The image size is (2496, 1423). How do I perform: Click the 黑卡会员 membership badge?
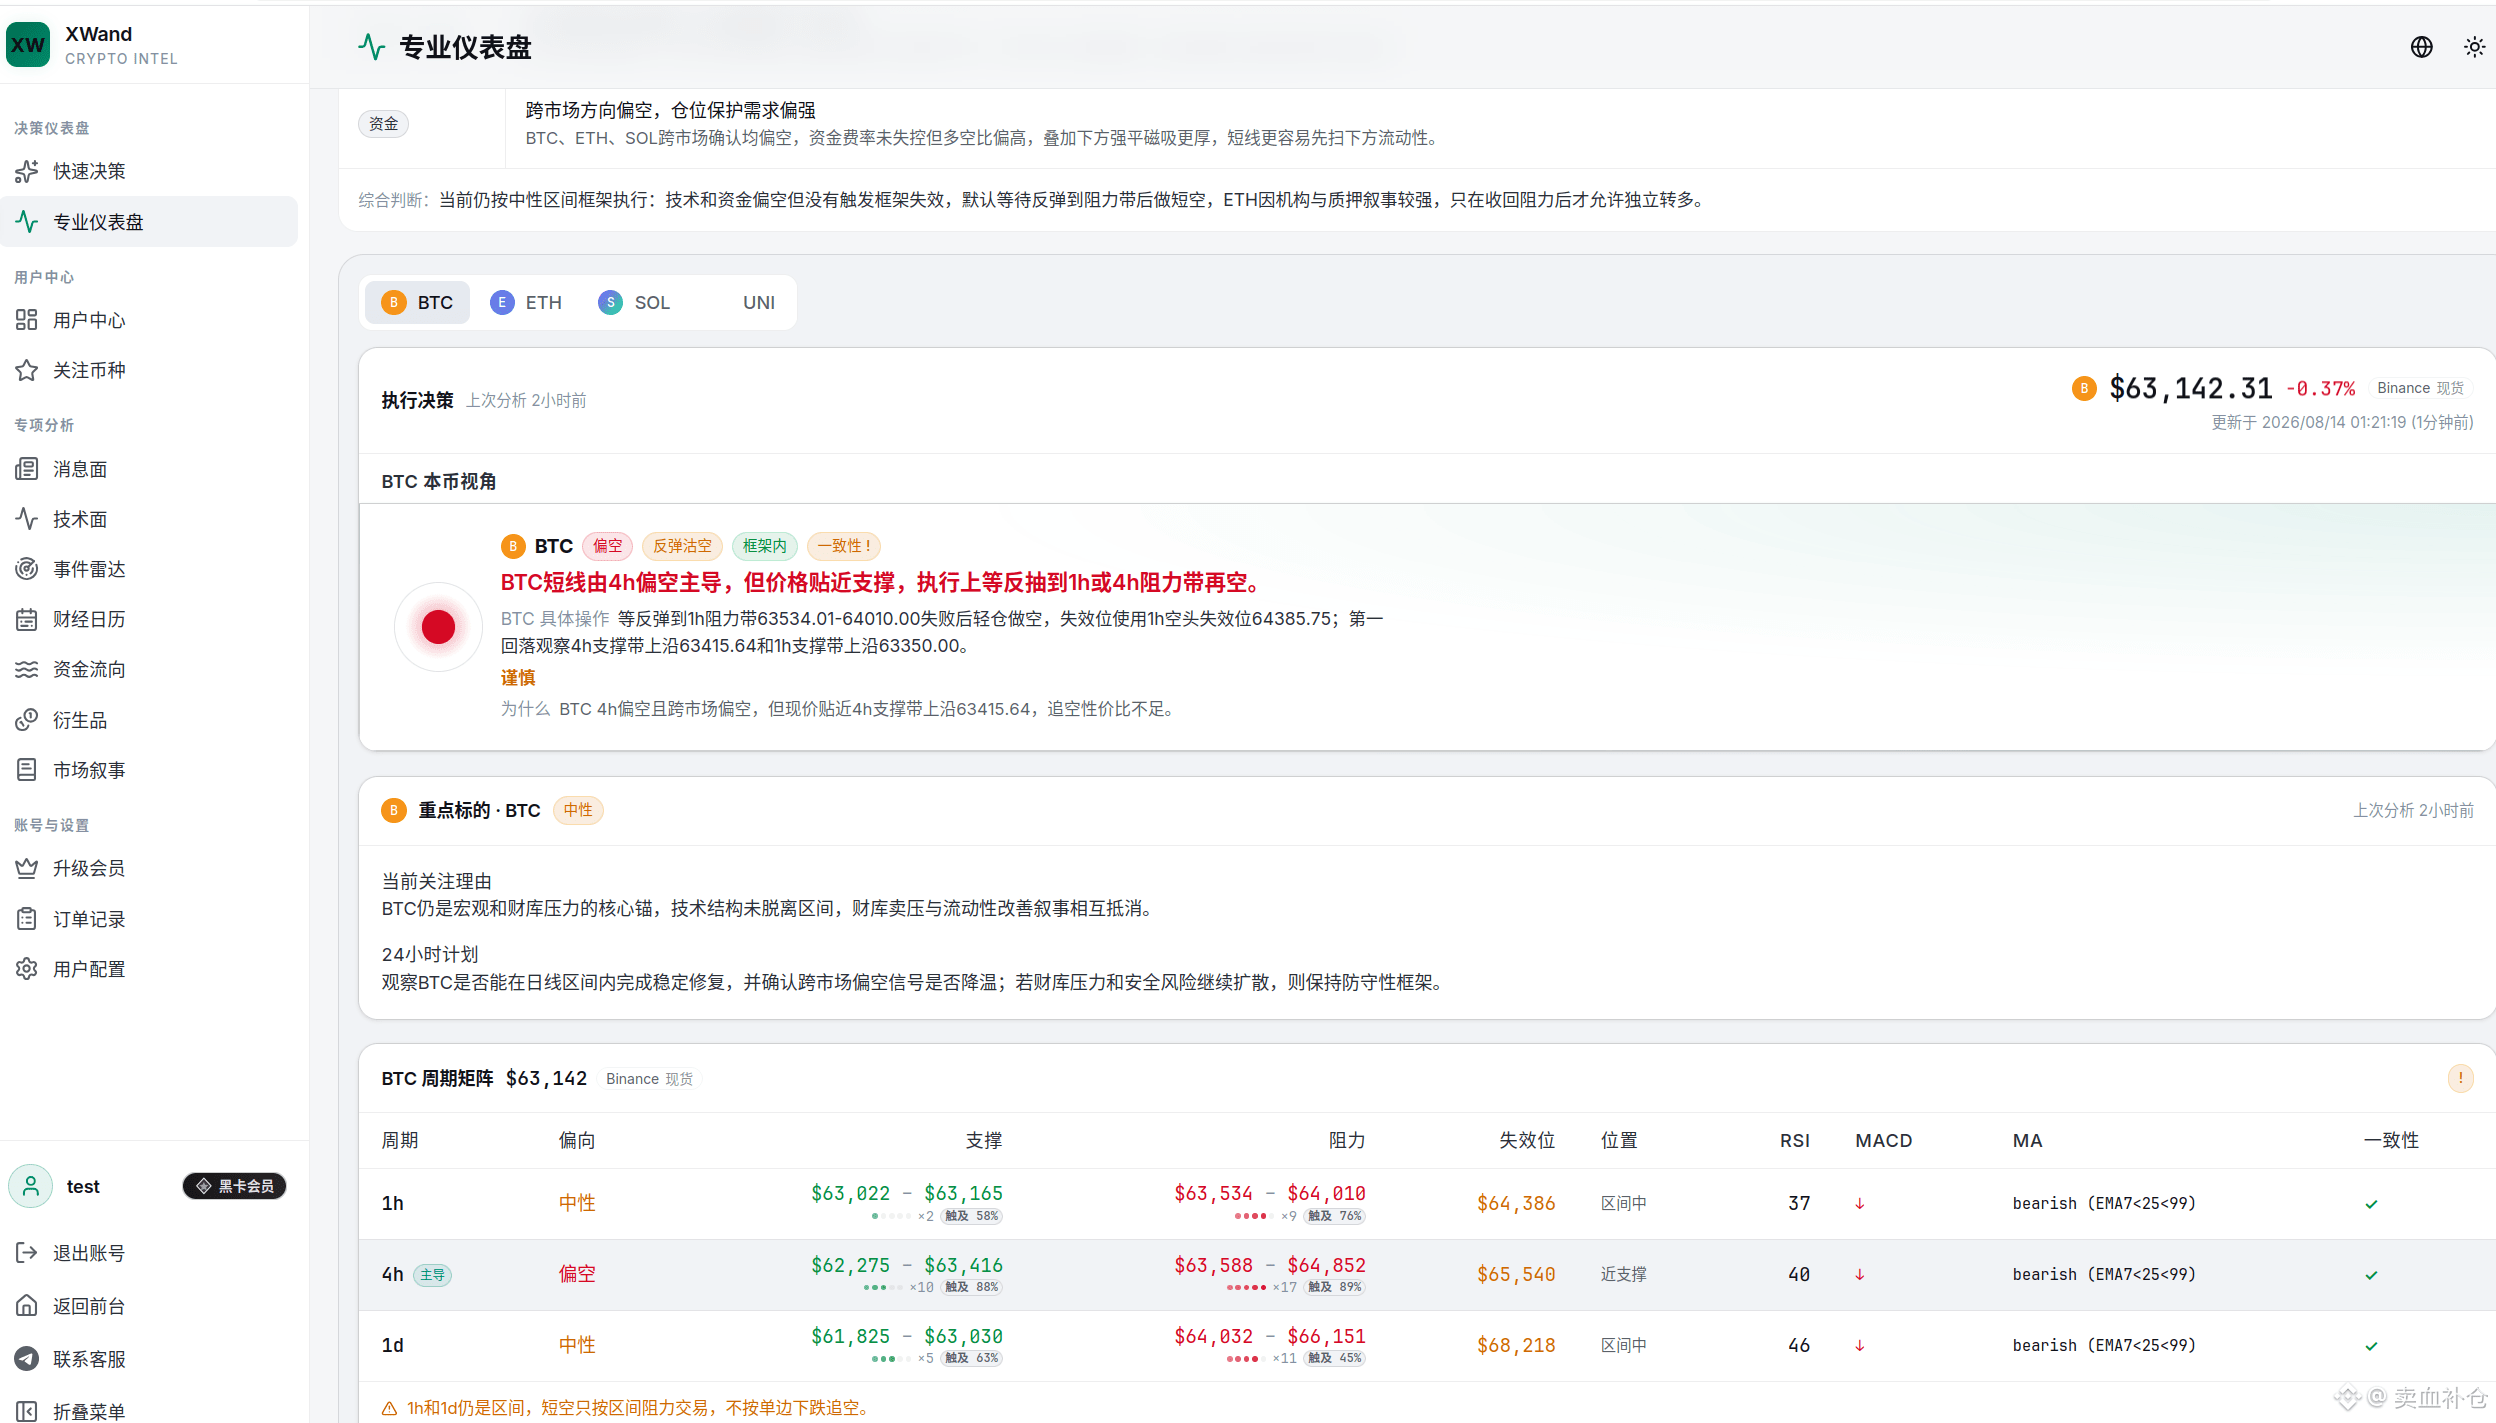pyautogui.click(x=235, y=1186)
